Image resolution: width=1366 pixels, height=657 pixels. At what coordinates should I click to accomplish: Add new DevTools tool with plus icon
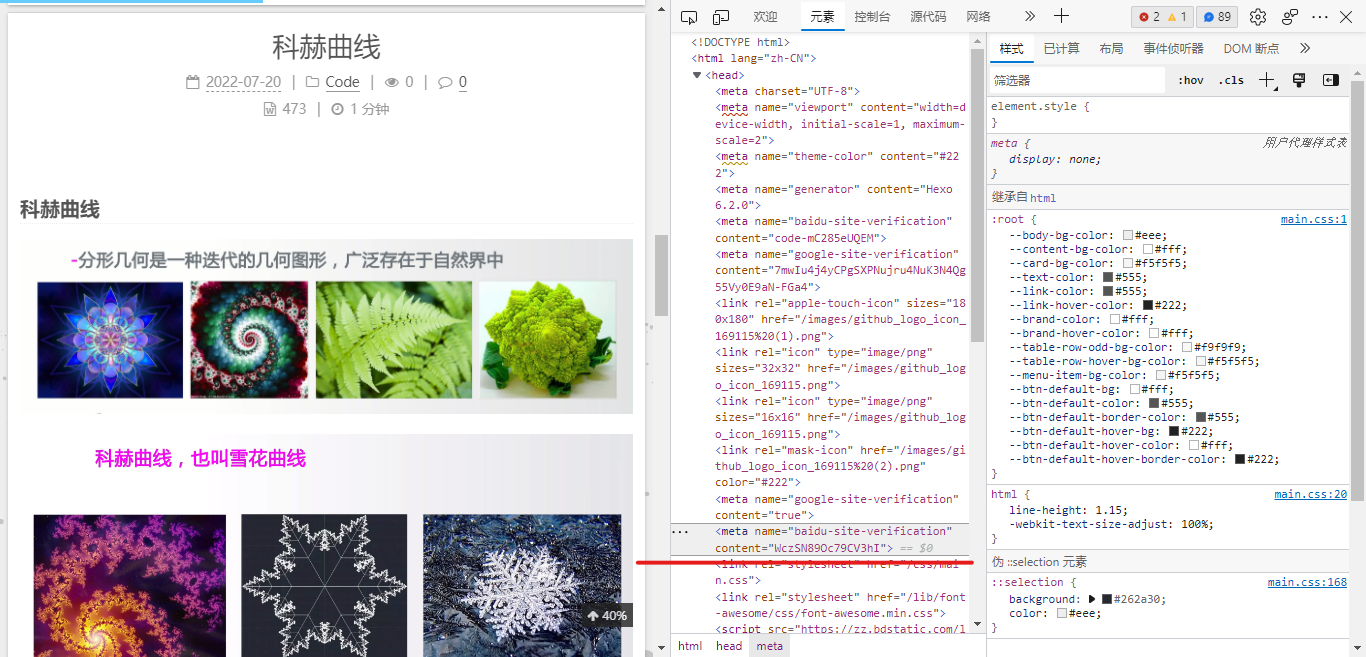coord(1062,17)
